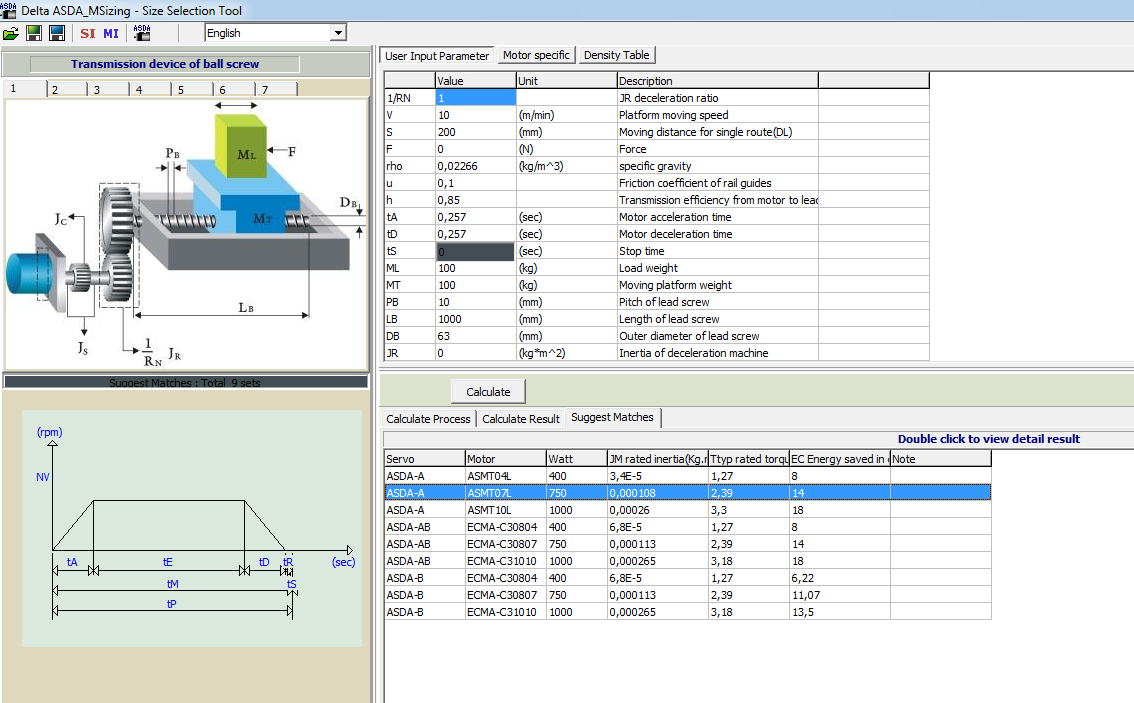This screenshot has width=1134, height=703.
Task: Edit rho value 0,02266
Action: tap(476, 166)
